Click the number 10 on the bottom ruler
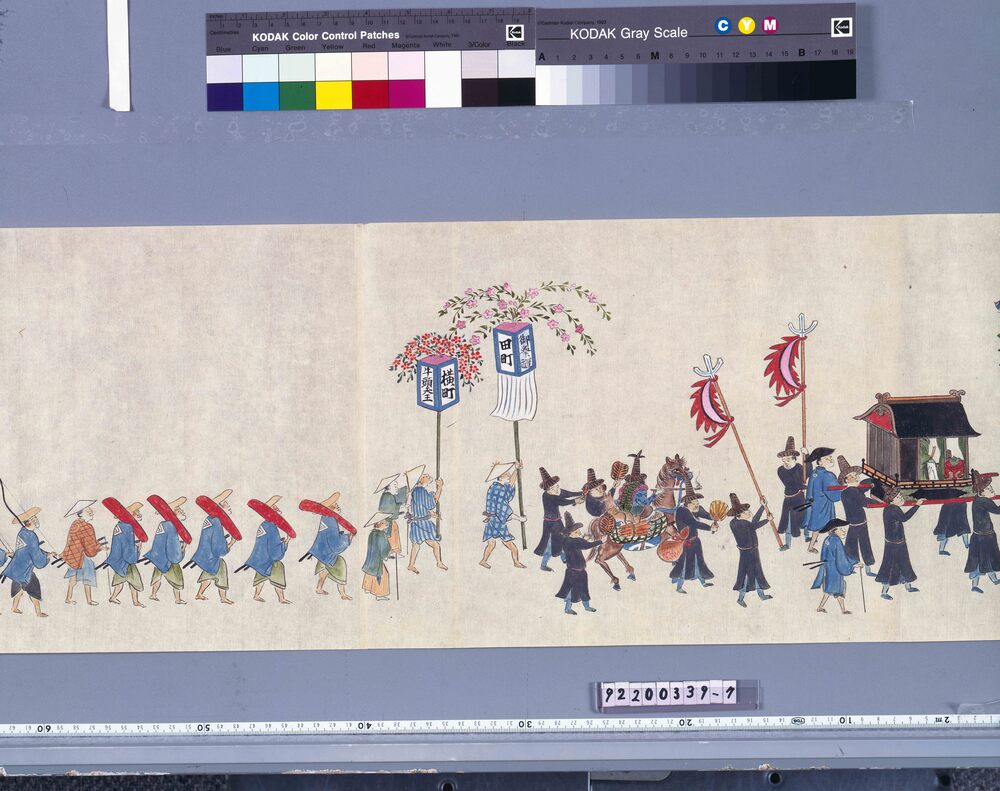Screen dimensions: 1000x791 tap(844, 721)
